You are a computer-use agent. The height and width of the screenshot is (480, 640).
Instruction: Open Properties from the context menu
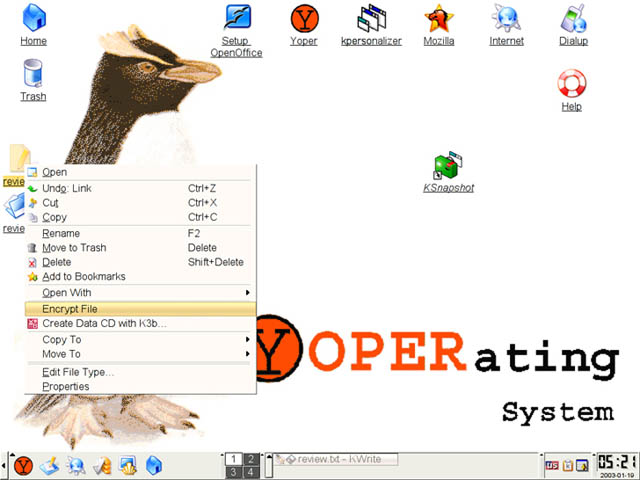(141, 387)
